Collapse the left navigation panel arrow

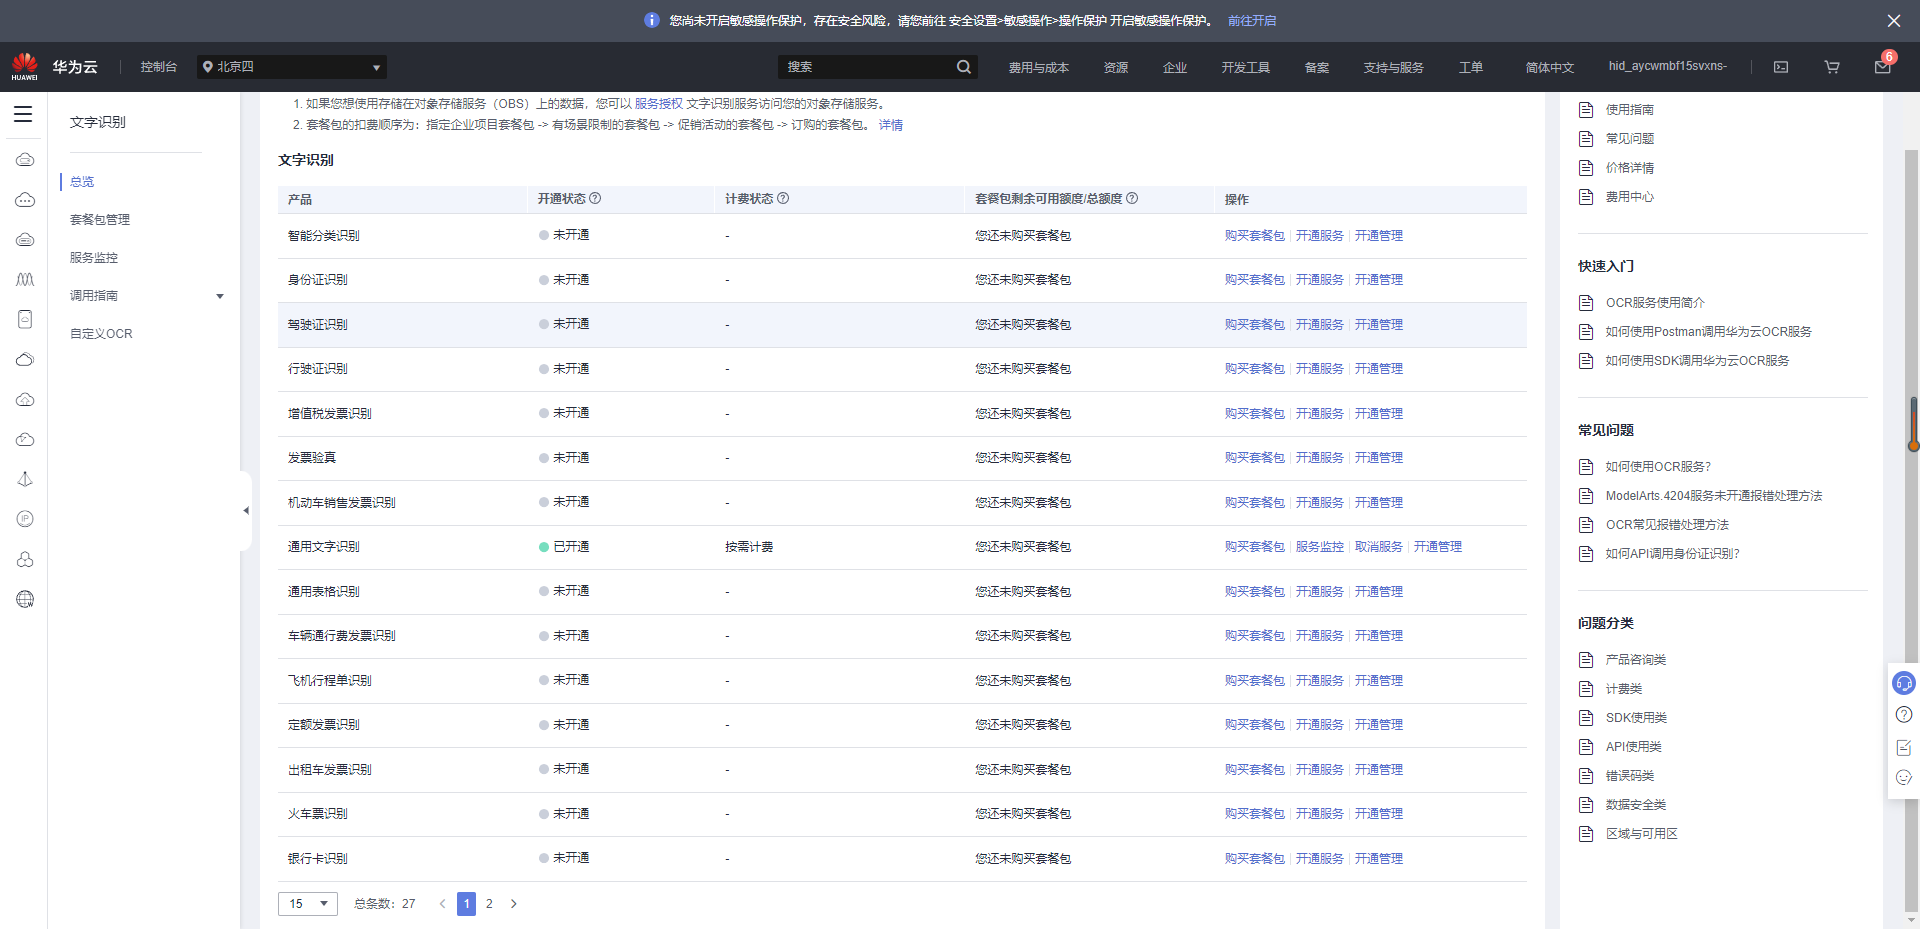[x=245, y=511]
